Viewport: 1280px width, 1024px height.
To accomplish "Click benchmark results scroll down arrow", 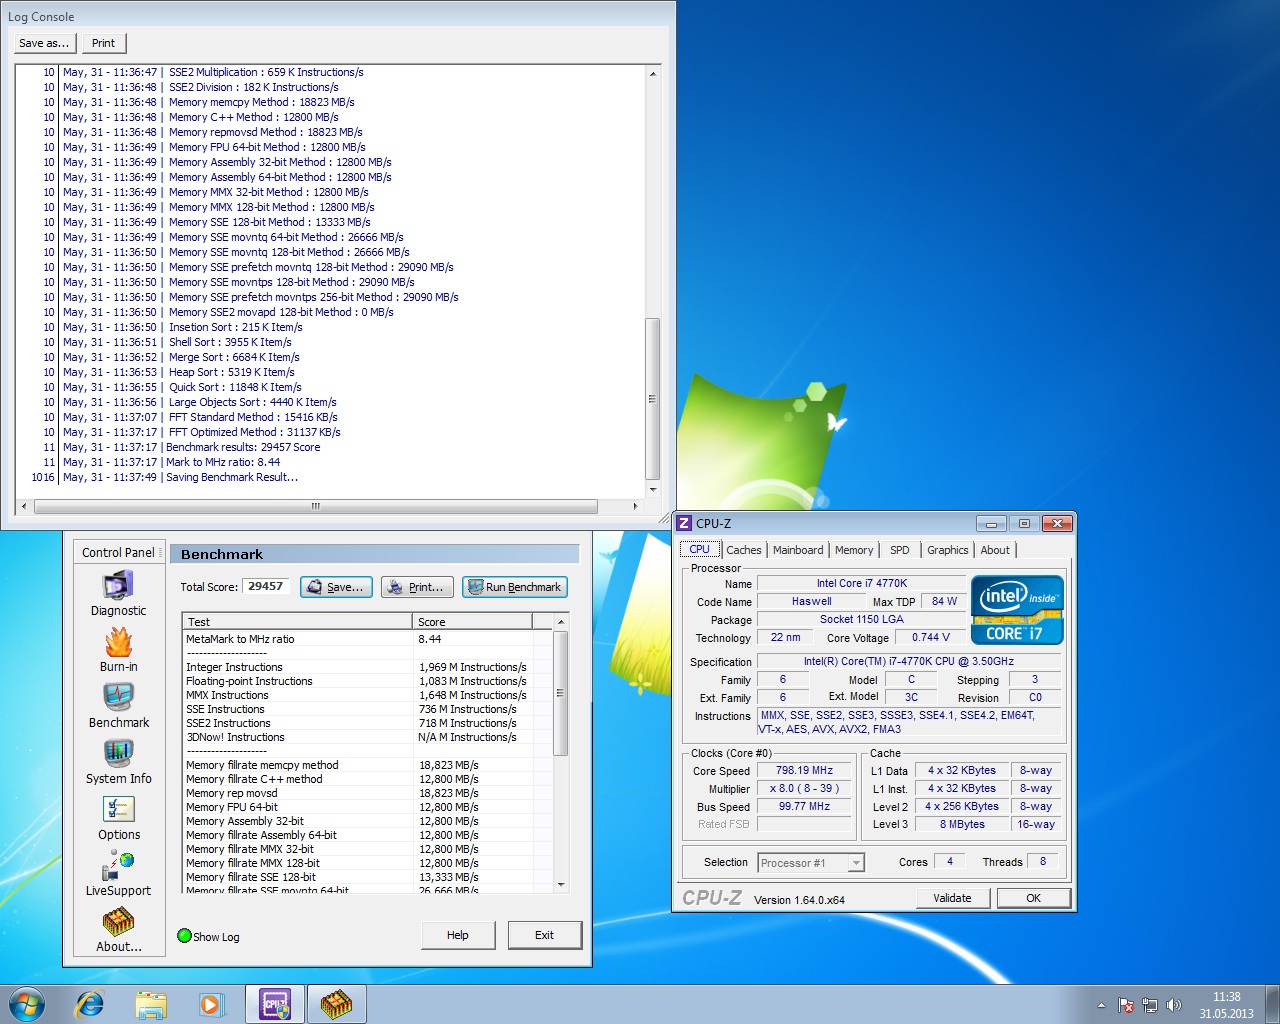I will click(561, 884).
